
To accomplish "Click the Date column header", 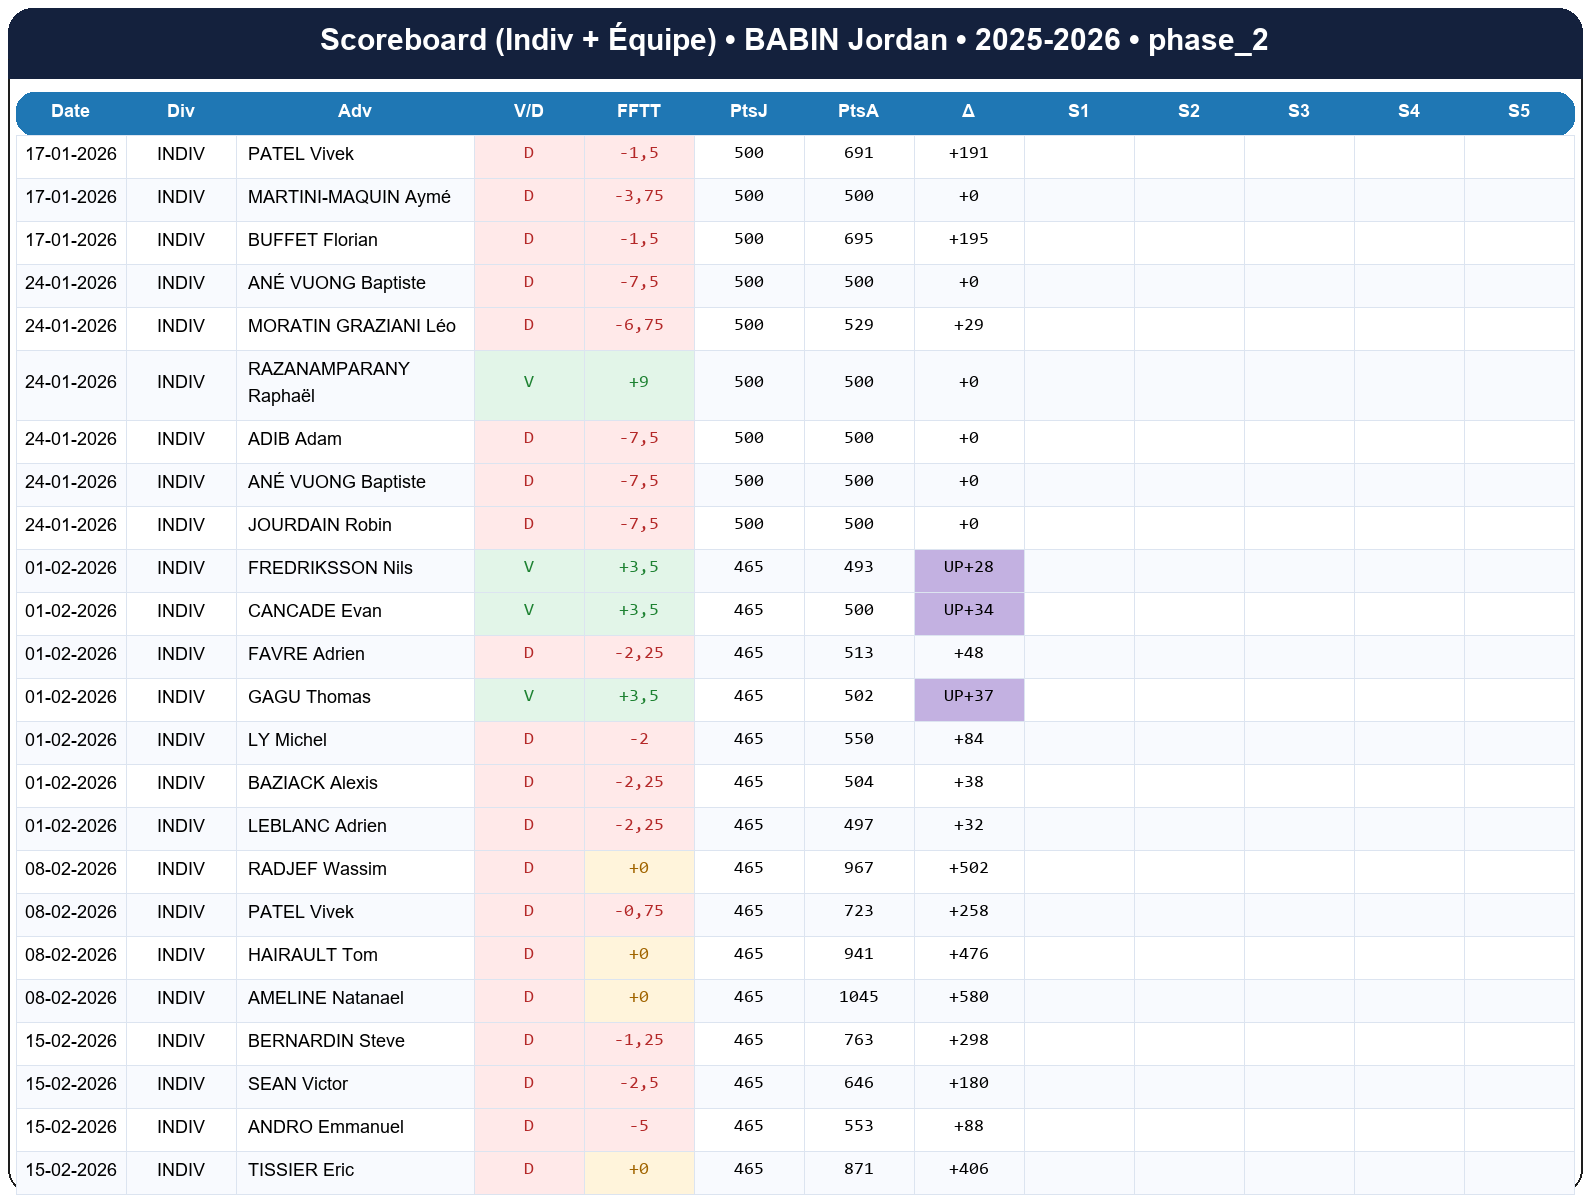I will (71, 111).
